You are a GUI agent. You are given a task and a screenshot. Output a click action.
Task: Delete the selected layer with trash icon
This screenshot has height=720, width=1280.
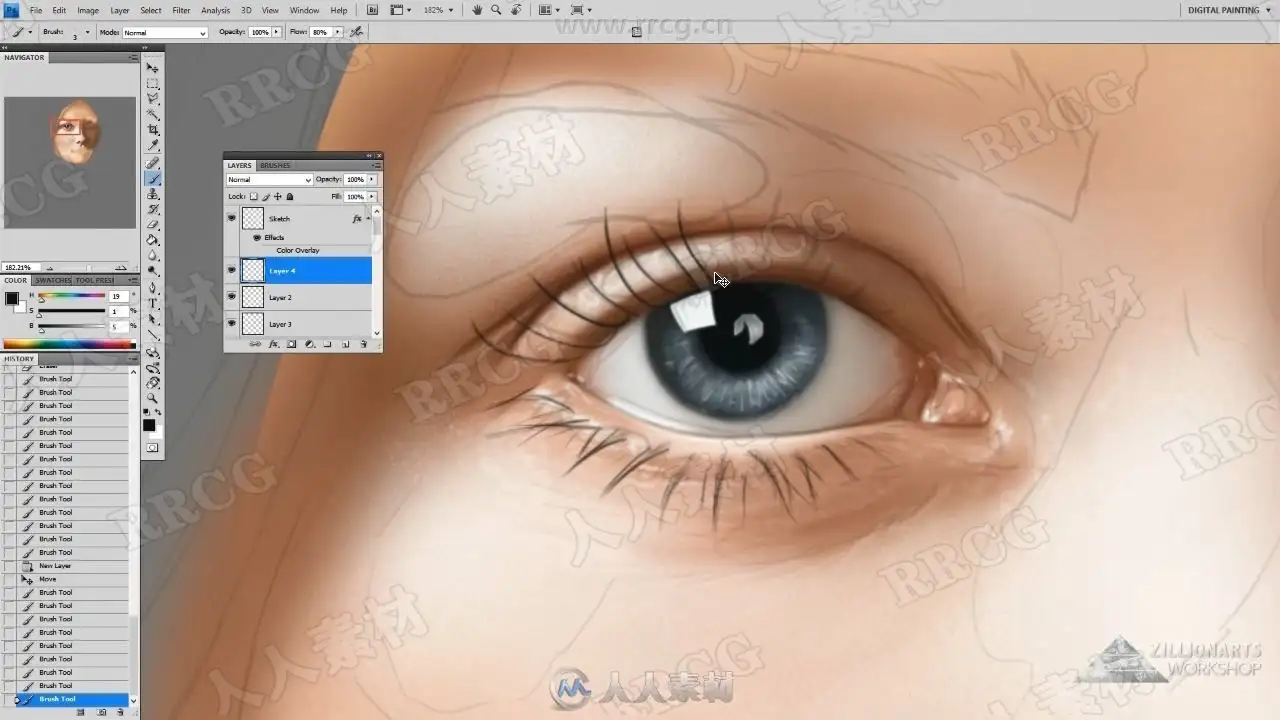[x=363, y=344]
